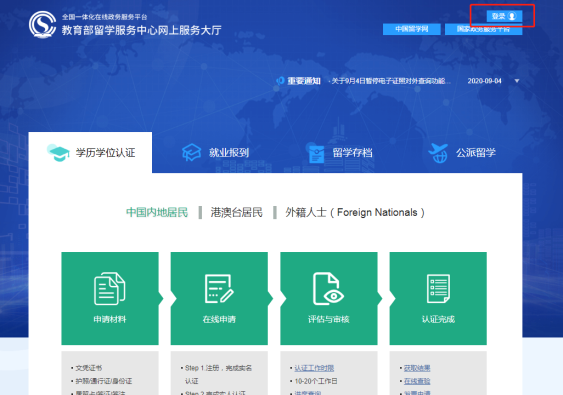Click the 重要通知 speaker icon
This screenshot has width=563, height=395.
tap(280, 81)
